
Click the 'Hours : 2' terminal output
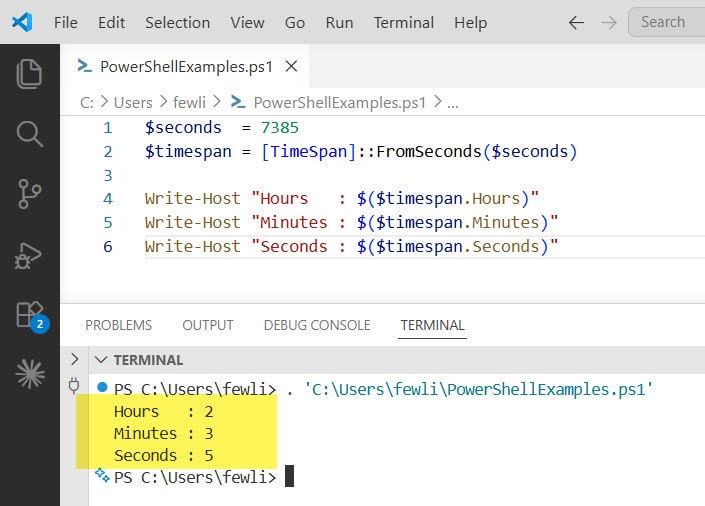click(x=164, y=412)
